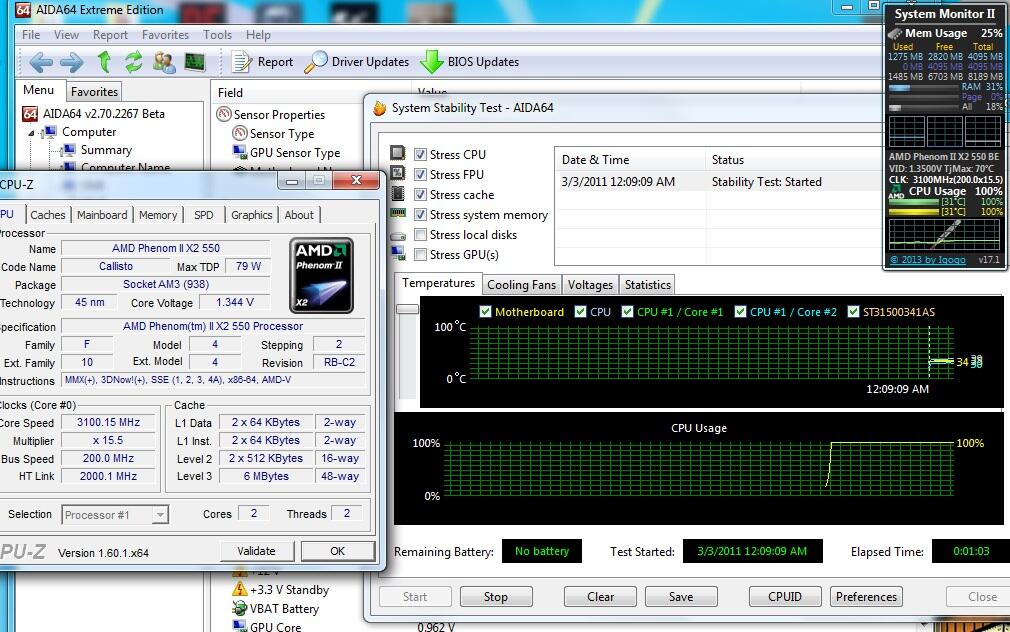Click the Stress FPU icon
Image resolution: width=1010 pixels, height=632 pixels.
click(x=398, y=173)
